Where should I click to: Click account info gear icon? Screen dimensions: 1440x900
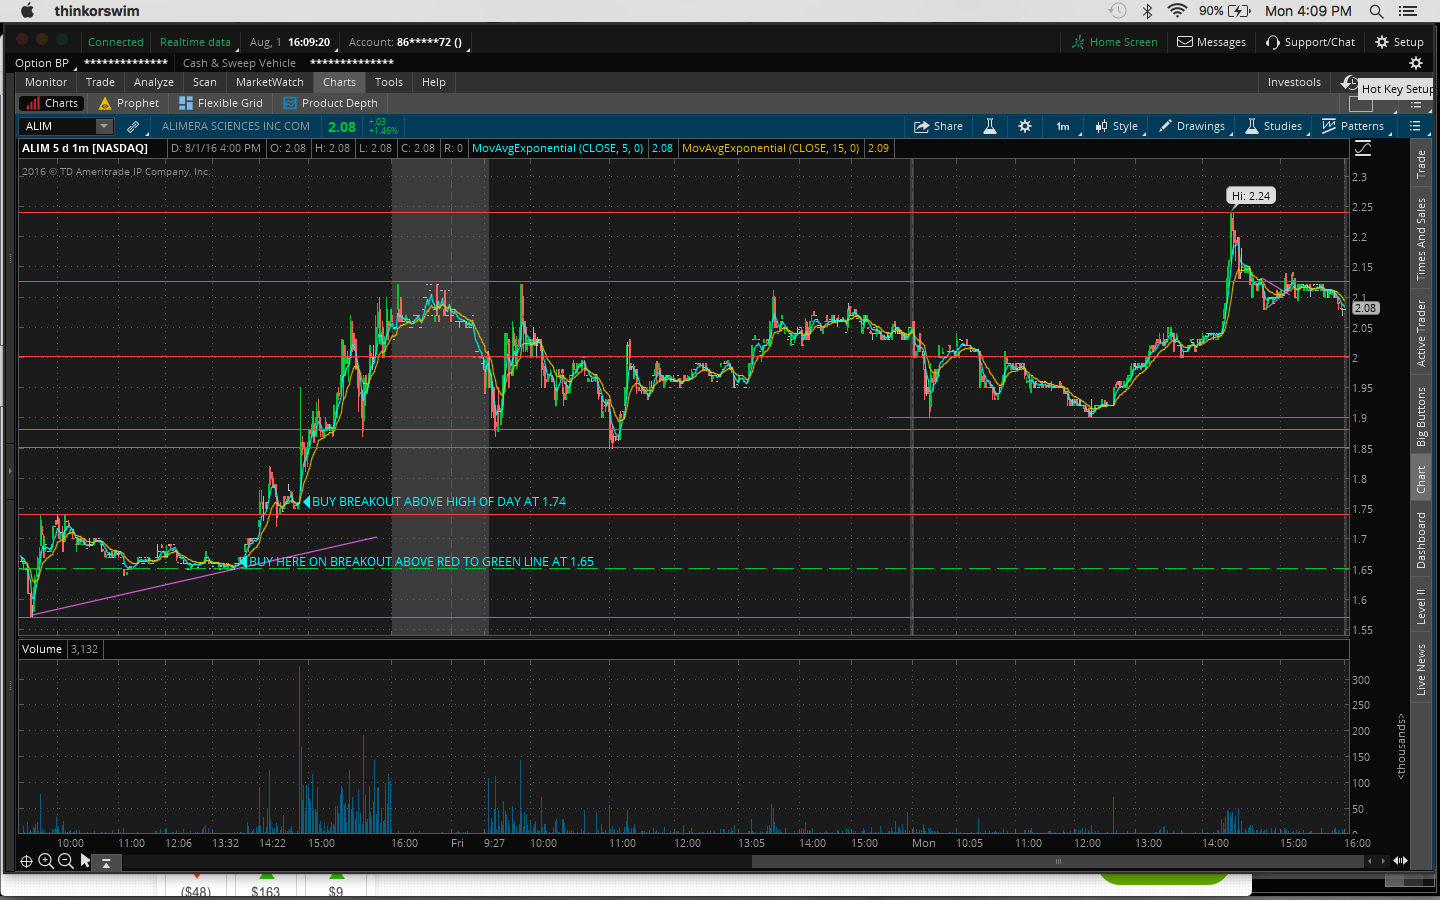[1415, 63]
